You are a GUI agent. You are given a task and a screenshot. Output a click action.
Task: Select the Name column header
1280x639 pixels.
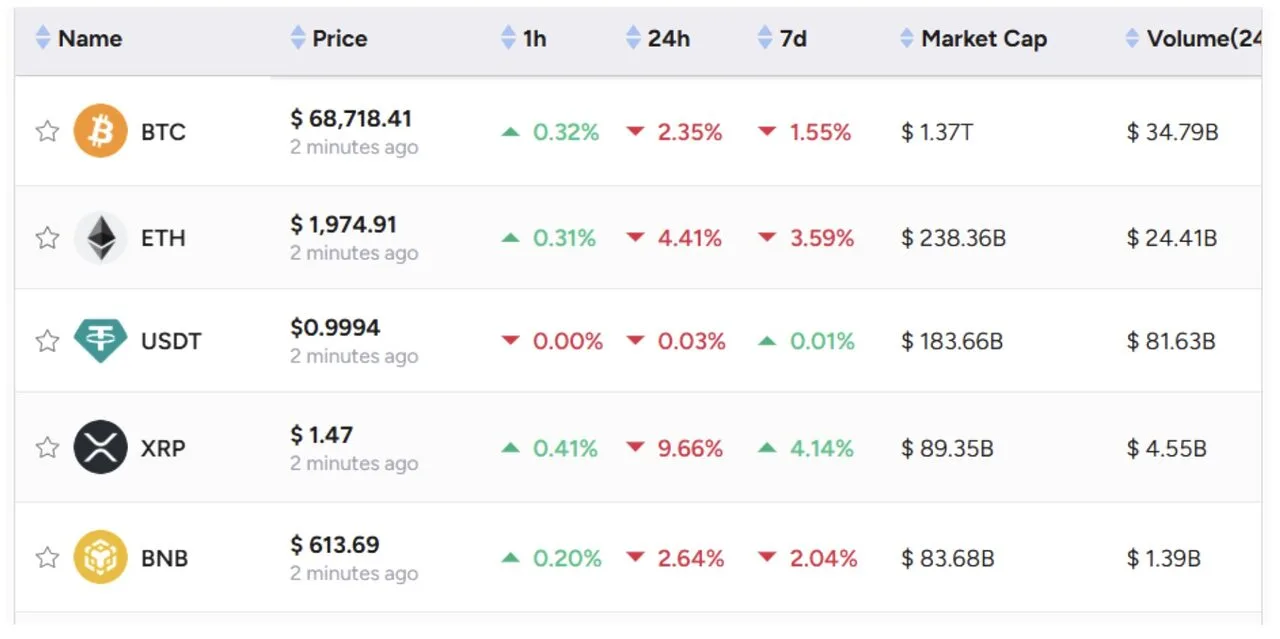(90, 37)
